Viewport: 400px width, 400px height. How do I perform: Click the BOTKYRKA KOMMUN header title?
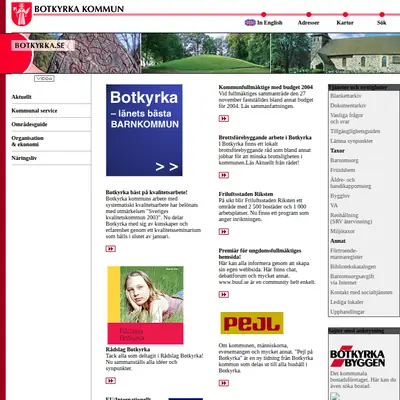[79, 9]
